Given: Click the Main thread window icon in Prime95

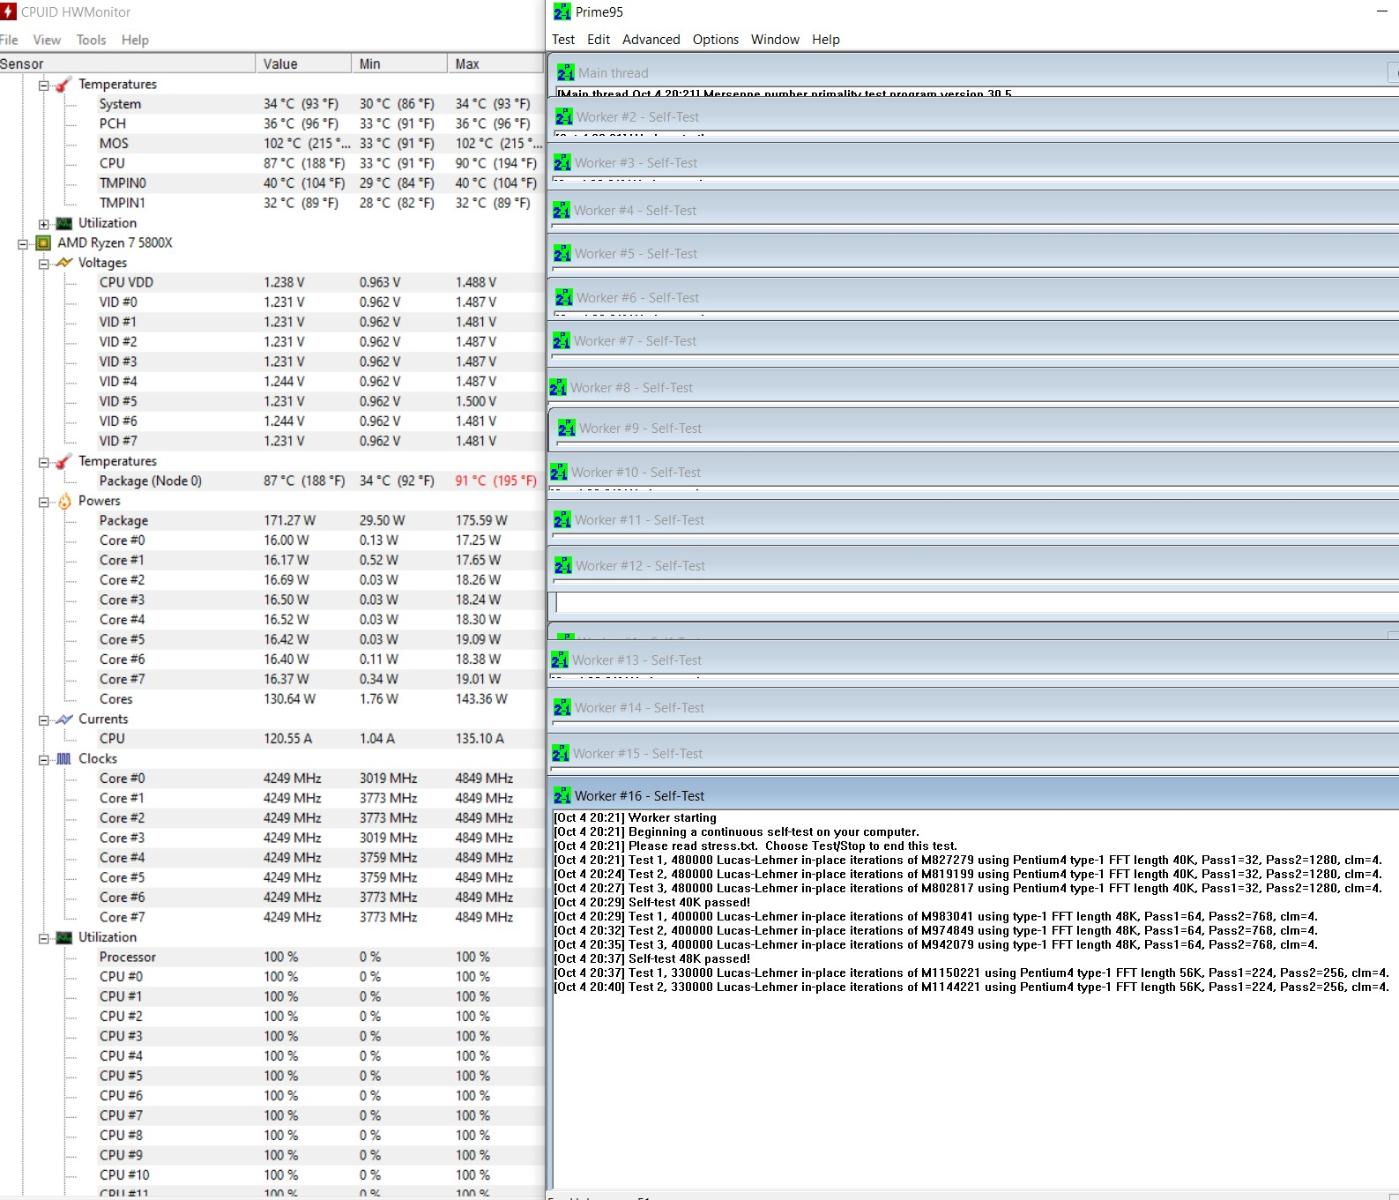Looking at the screenshot, I should click(565, 73).
